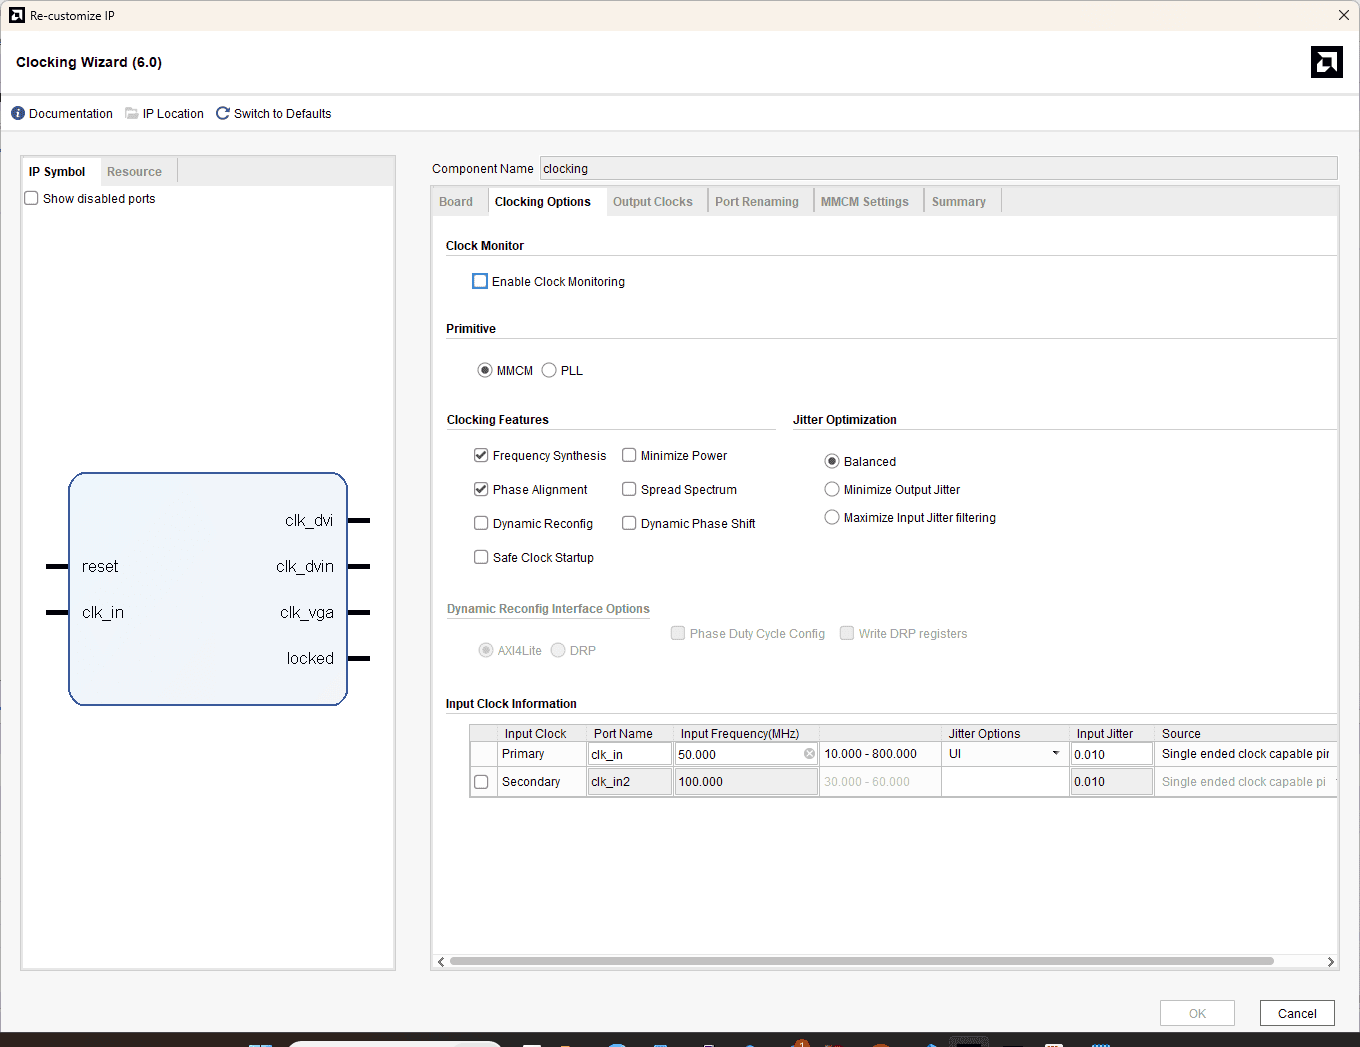Check Show disabled ports
The height and width of the screenshot is (1047, 1360).
point(32,199)
